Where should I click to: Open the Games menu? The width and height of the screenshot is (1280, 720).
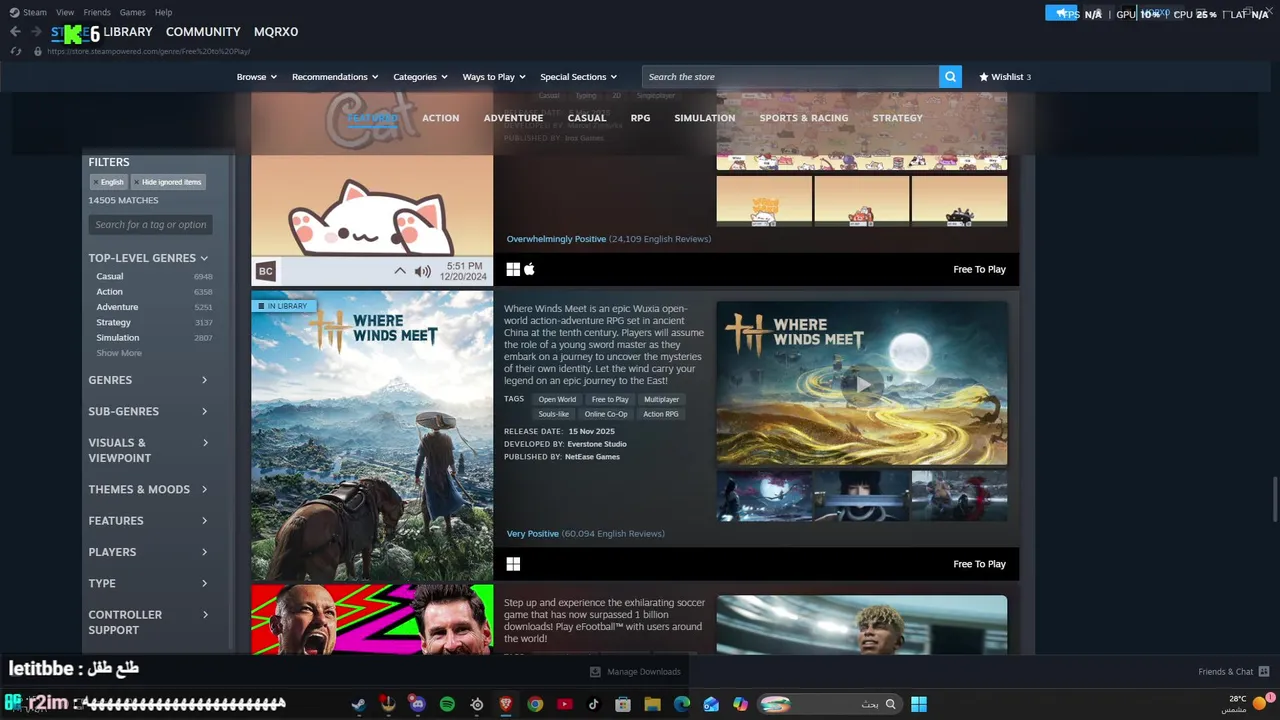(x=132, y=12)
